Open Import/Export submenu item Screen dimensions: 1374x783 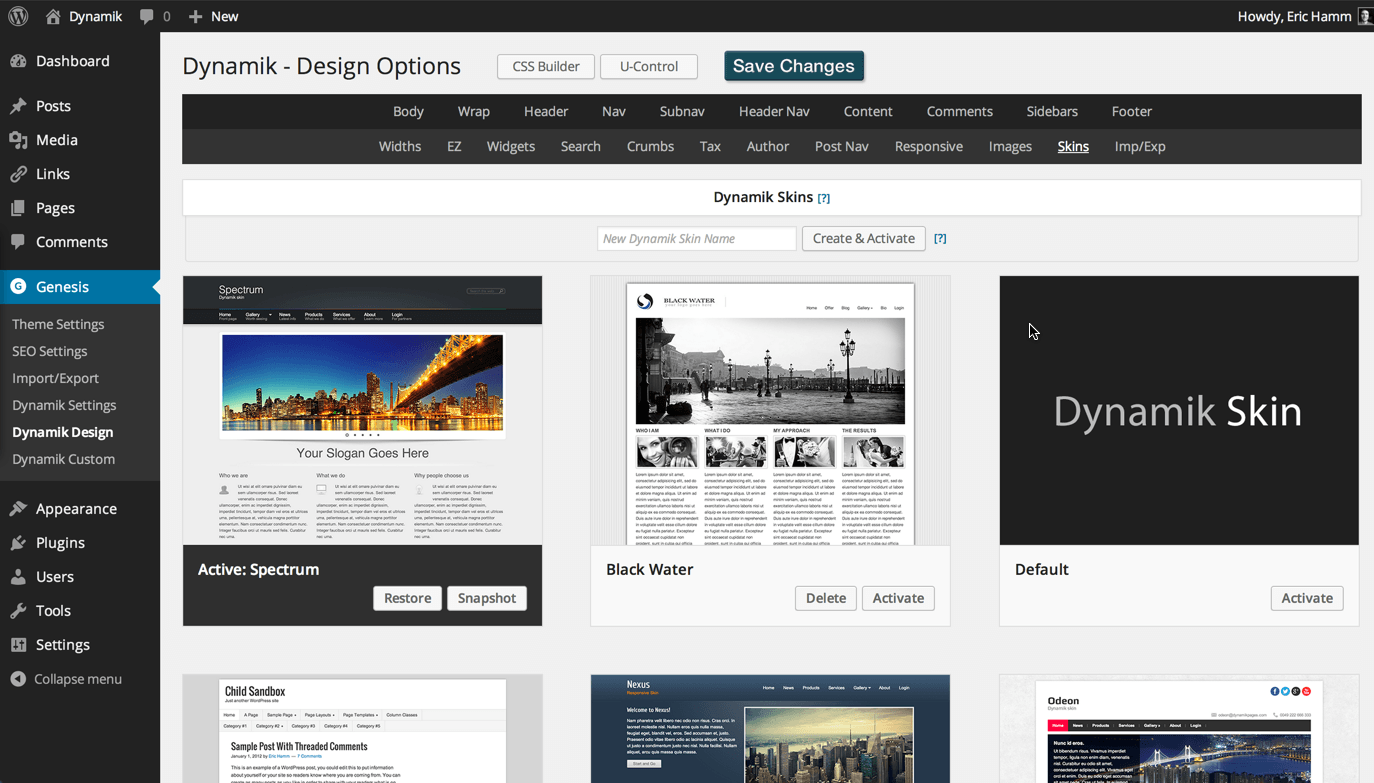56,378
